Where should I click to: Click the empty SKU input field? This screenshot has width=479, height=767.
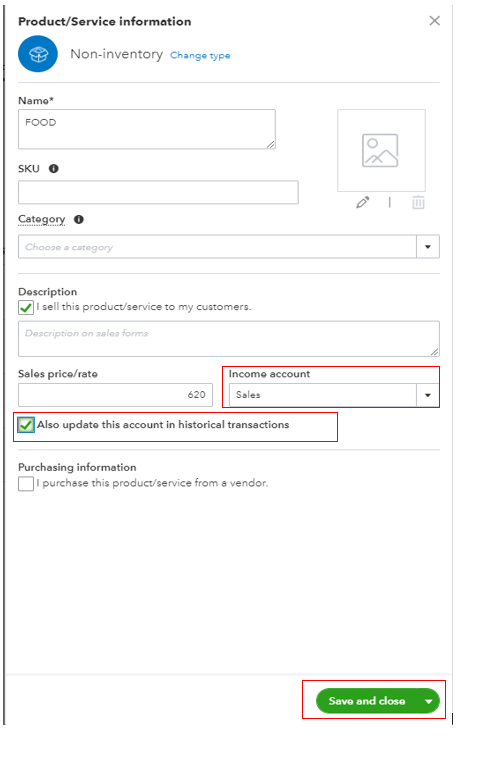pos(158,192)
